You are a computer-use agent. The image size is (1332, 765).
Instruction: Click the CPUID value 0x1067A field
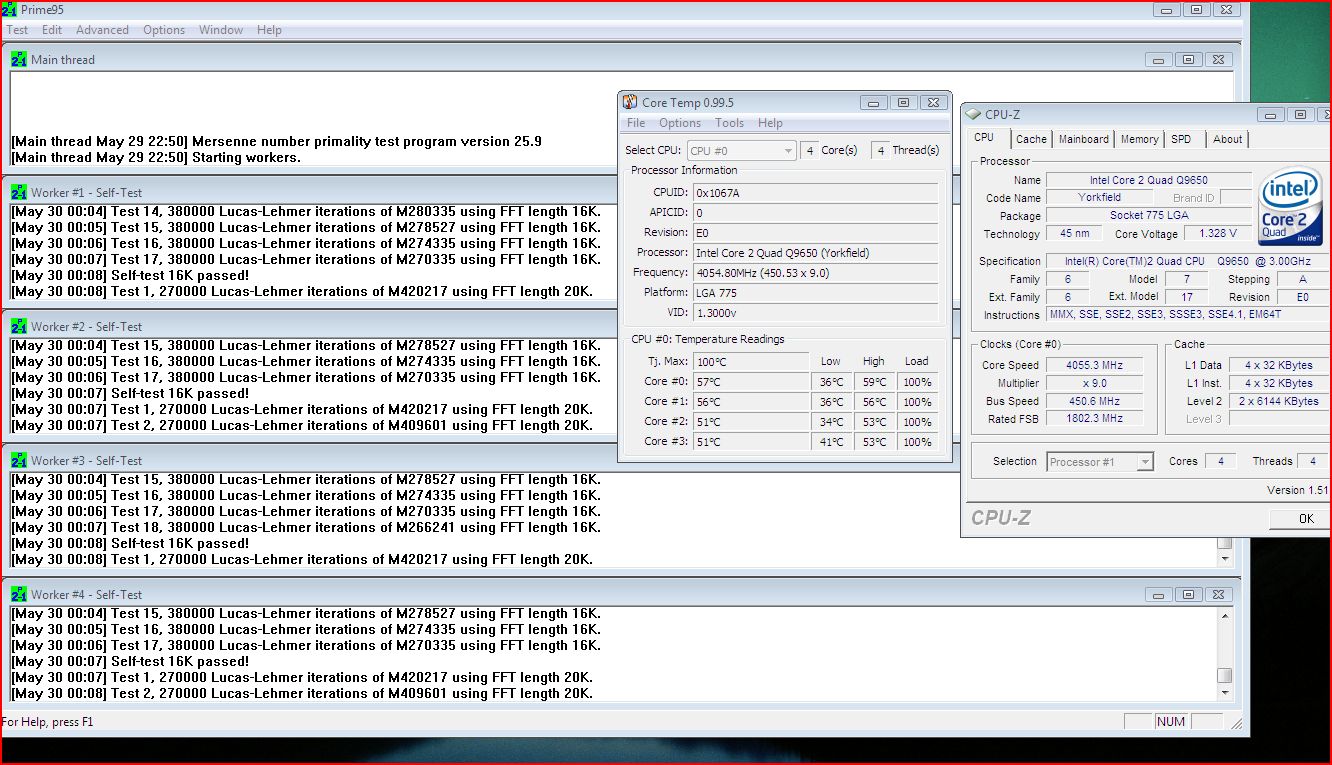(816, 192)
